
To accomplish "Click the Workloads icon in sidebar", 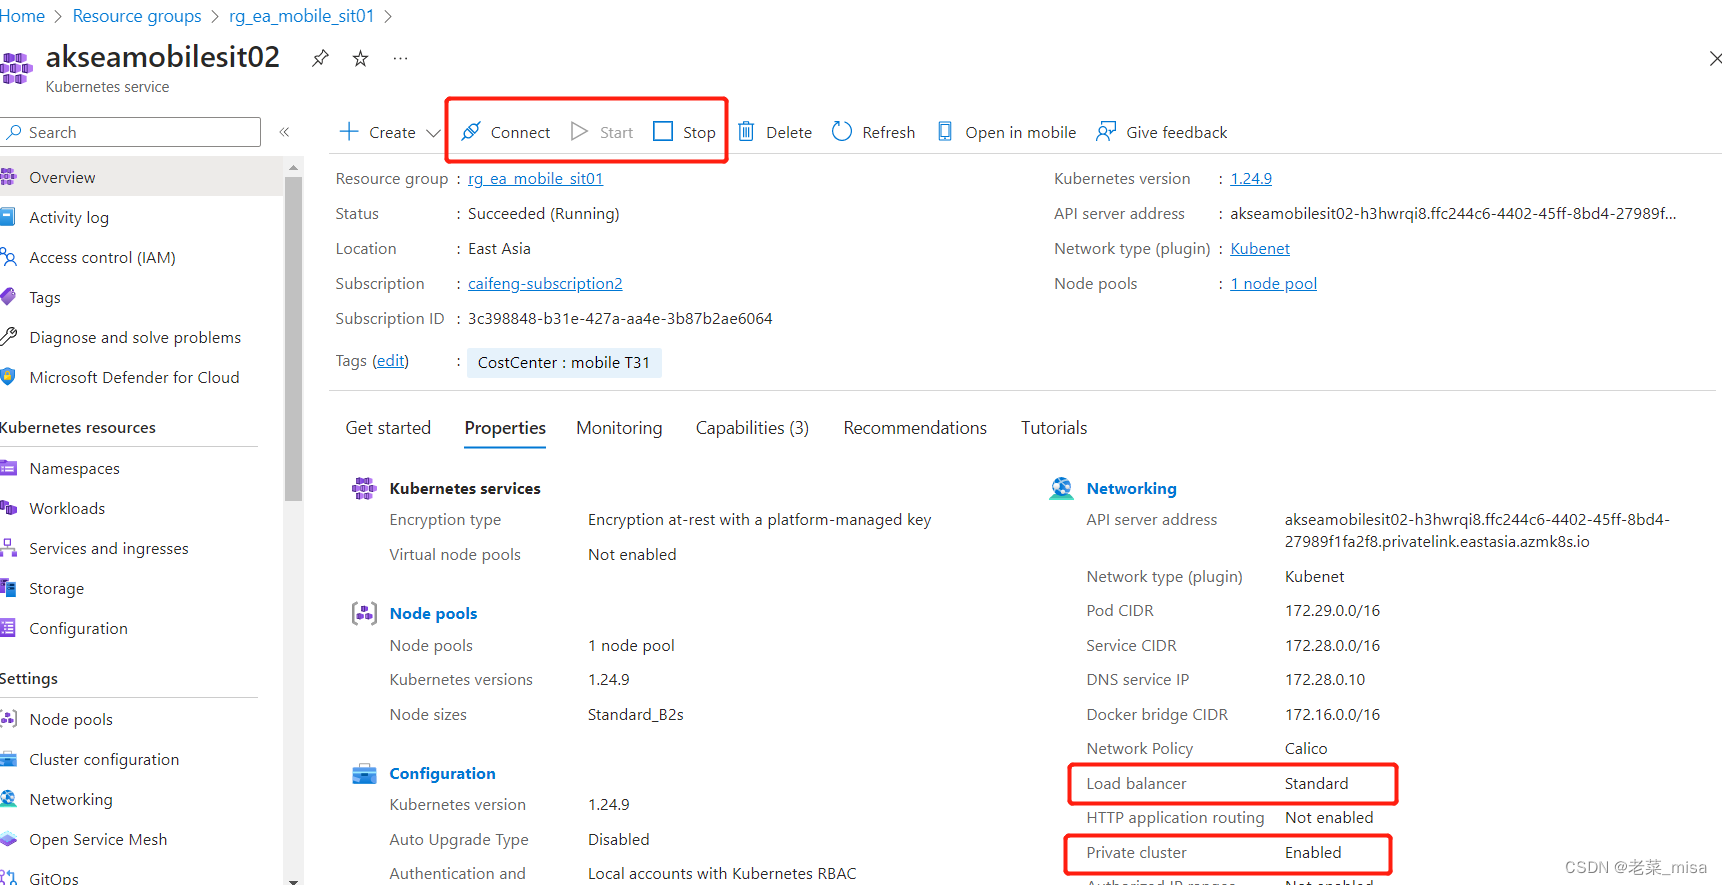I will [x=8, y=508].
